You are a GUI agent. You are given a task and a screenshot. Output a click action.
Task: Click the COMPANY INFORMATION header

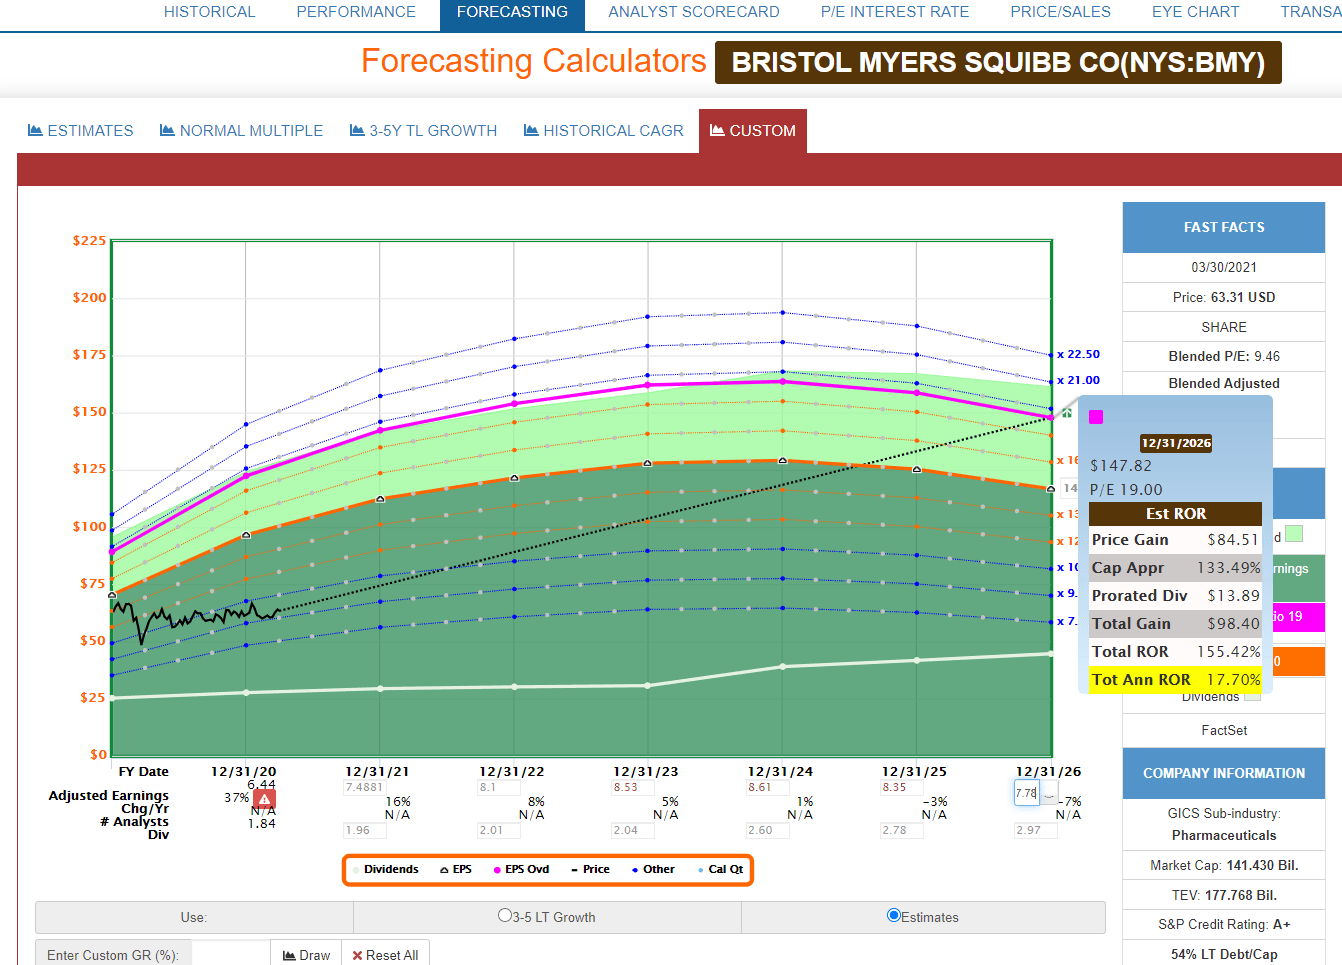(x=1224, y=773)
